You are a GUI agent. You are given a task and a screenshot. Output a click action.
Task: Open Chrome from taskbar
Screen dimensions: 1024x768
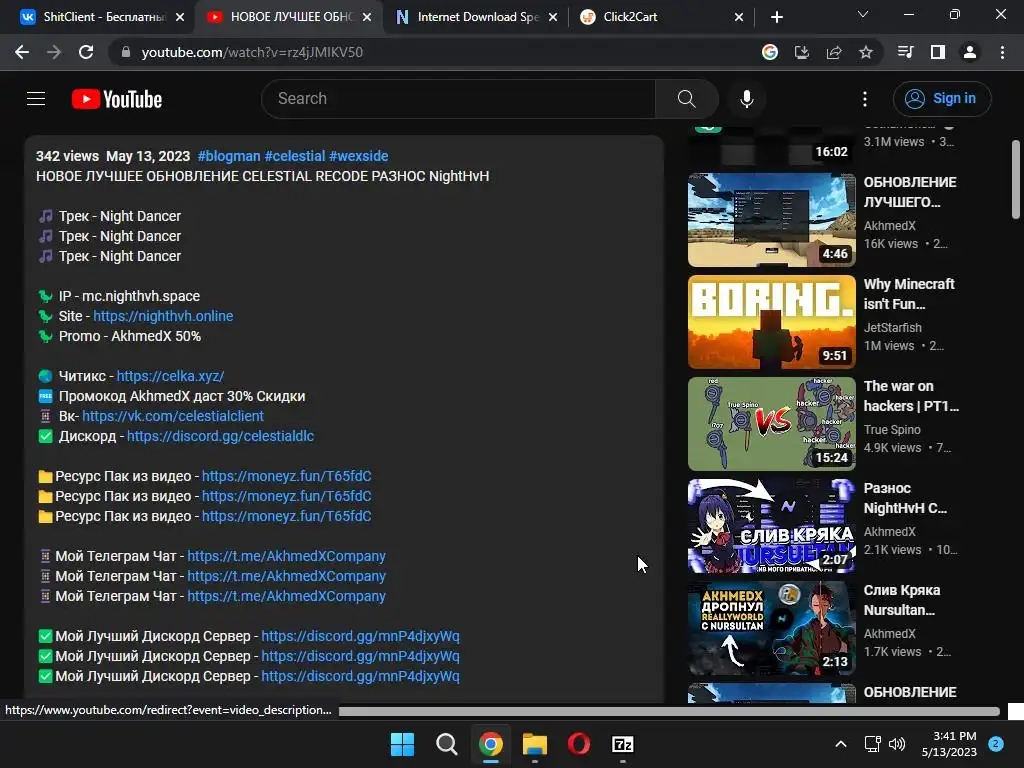pos(490,744)
